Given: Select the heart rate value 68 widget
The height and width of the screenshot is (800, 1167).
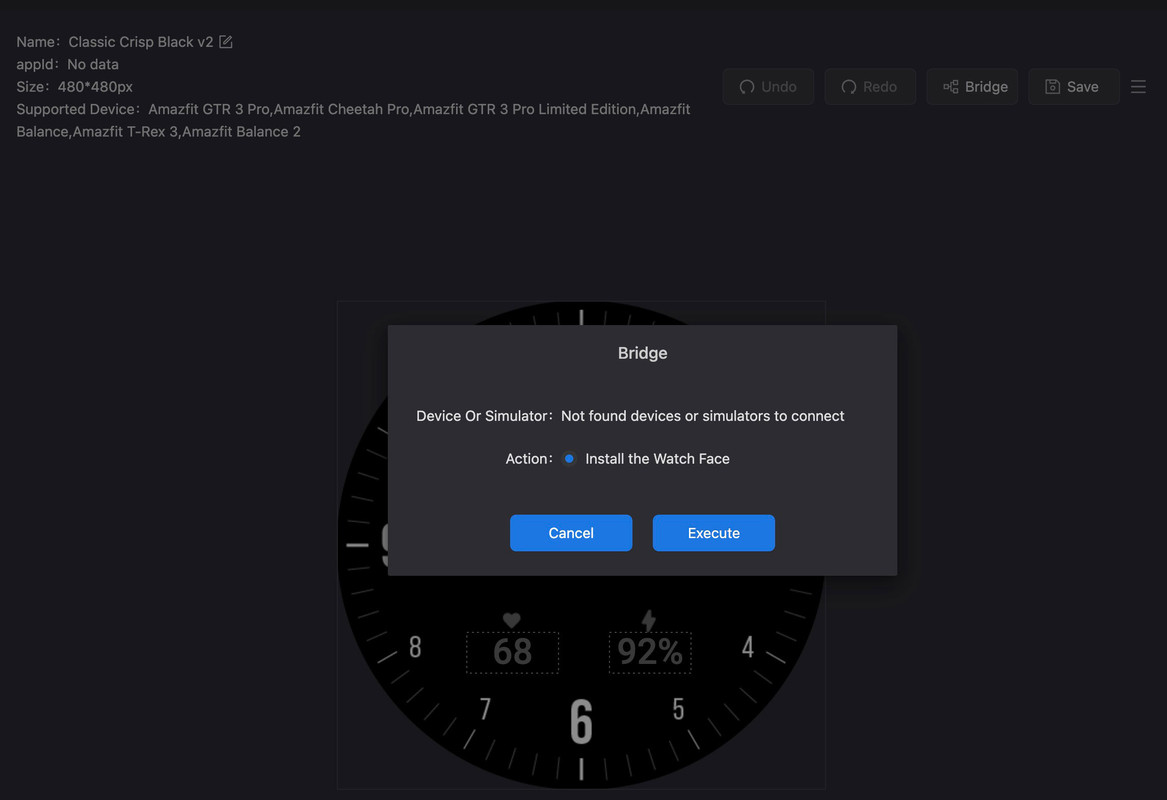Looking at the screenshot, I should pyautogui.click(x=512, y=653).
